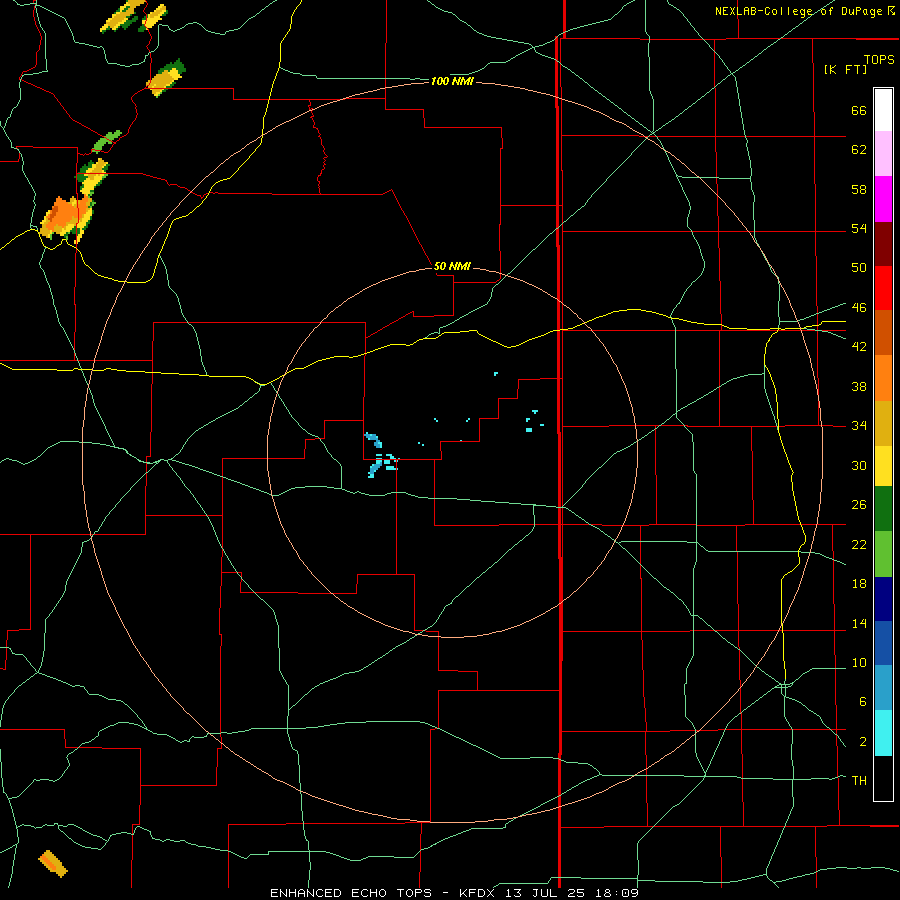Click the "TOPS" legend title
The width and height of the screenshot is (900, 900).
pyautogui.click(x=879, y=59)
